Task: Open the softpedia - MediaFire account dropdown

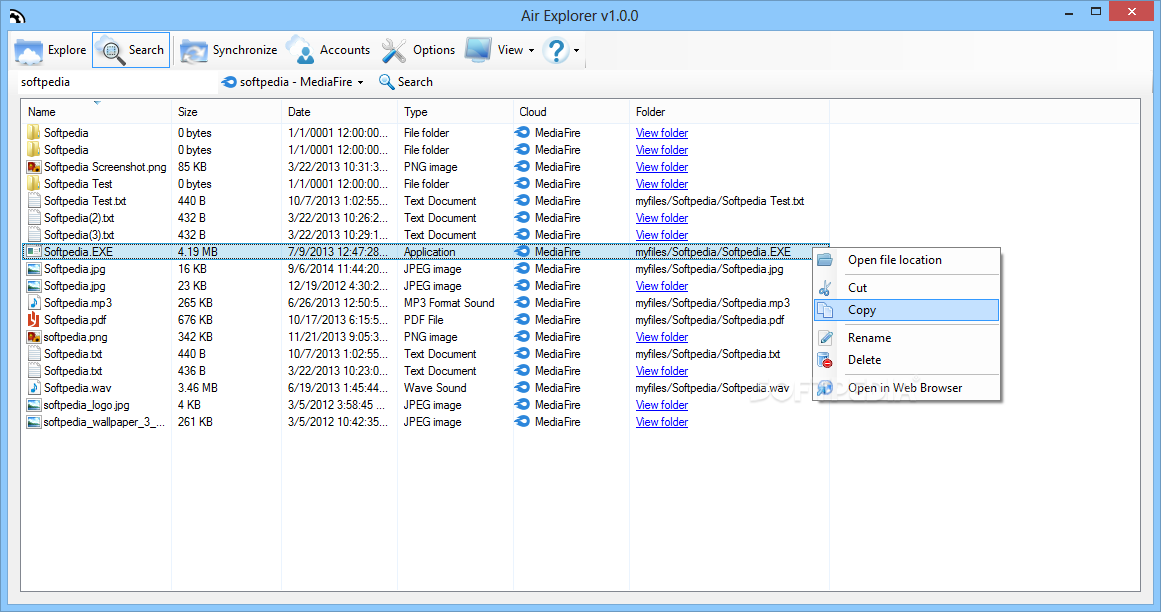Action: (293, 82)
